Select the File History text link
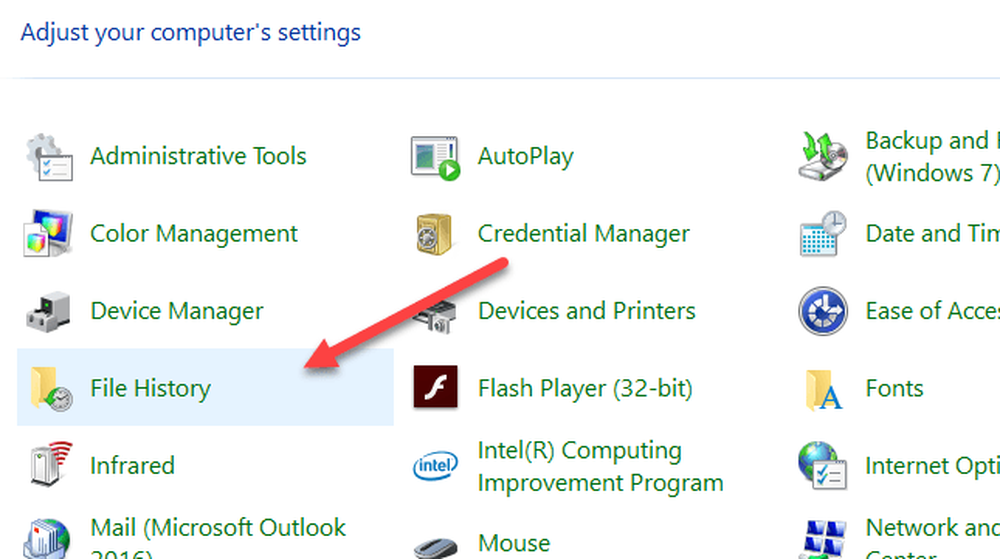 coord(151,388)
